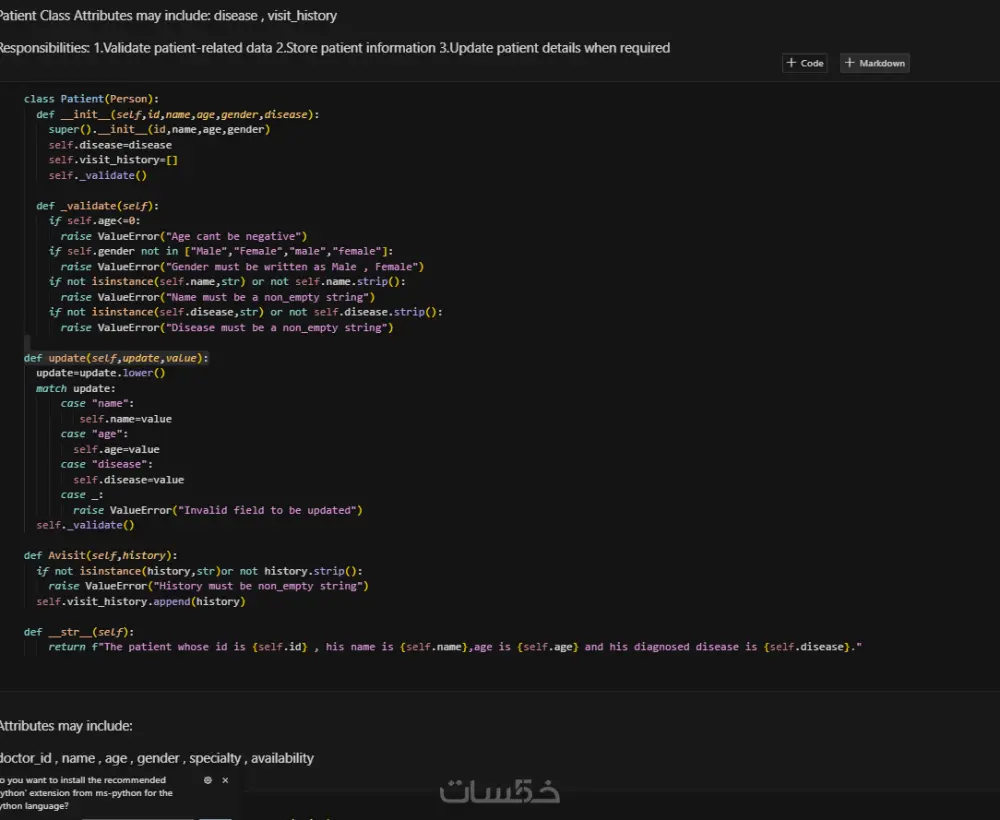Add a new Markdown cell
The height and width of the screenshot is (820, 1000).
[x=875, y=62]
